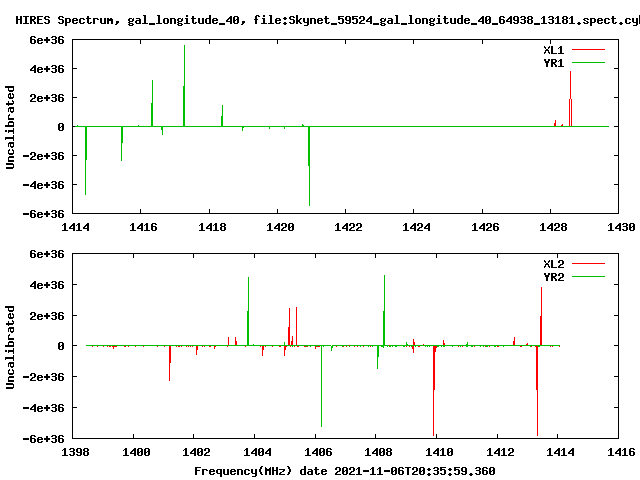
Task: Click the green YR1 legend line sample
Action: 588,63
